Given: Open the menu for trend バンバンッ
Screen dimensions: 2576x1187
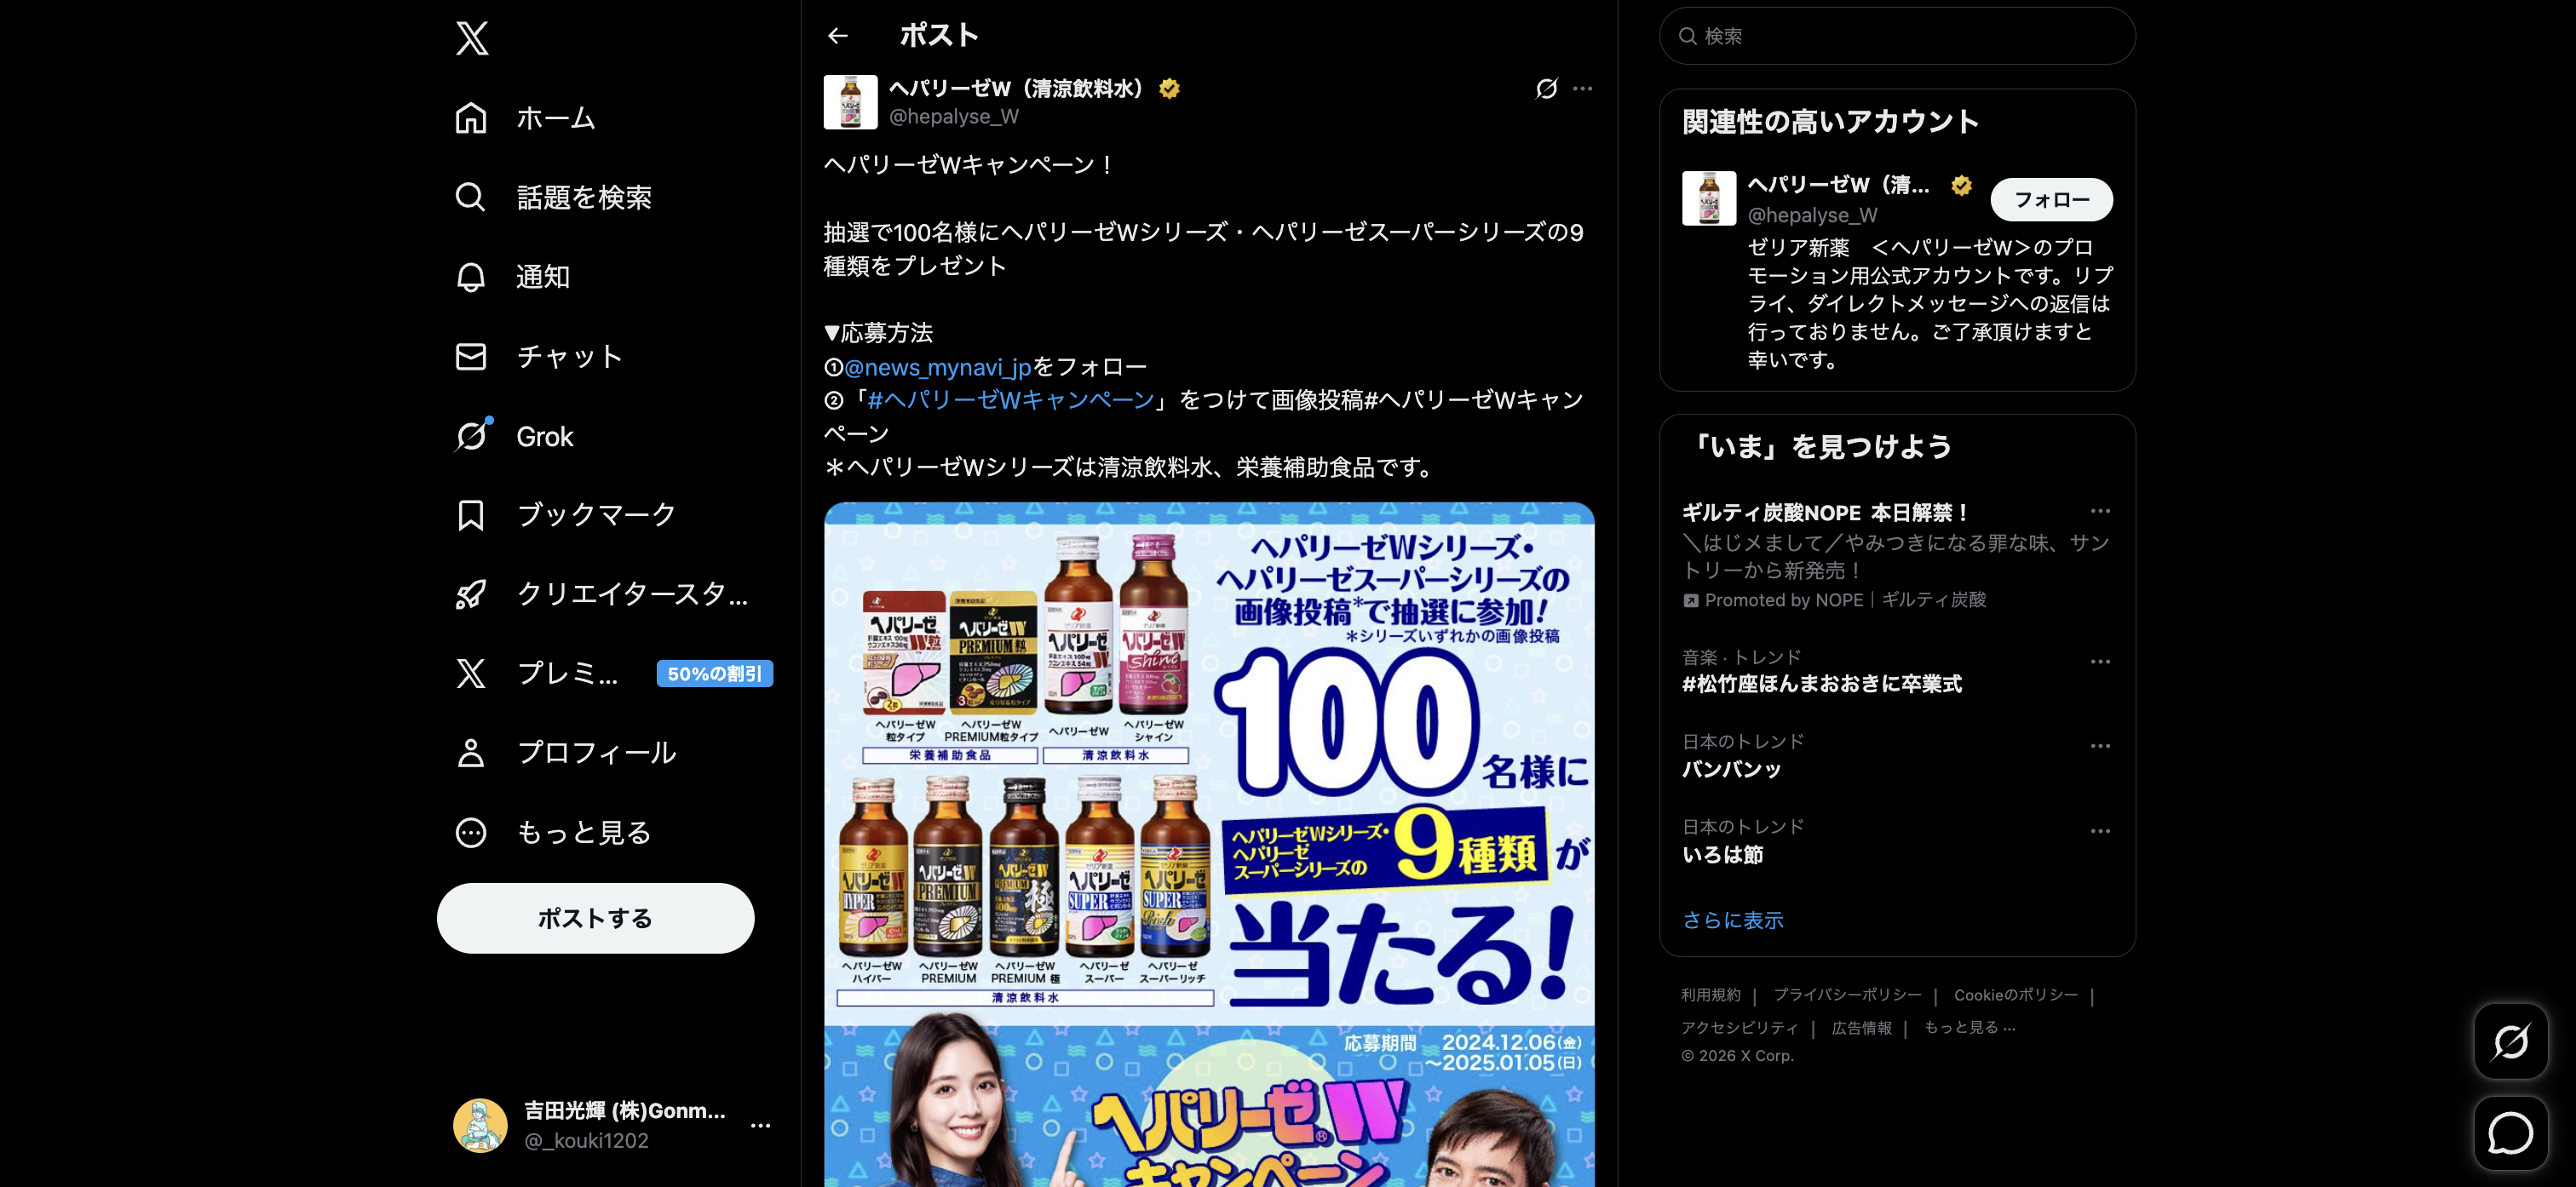Looking at the screenshot, I should pos(2101,746).
